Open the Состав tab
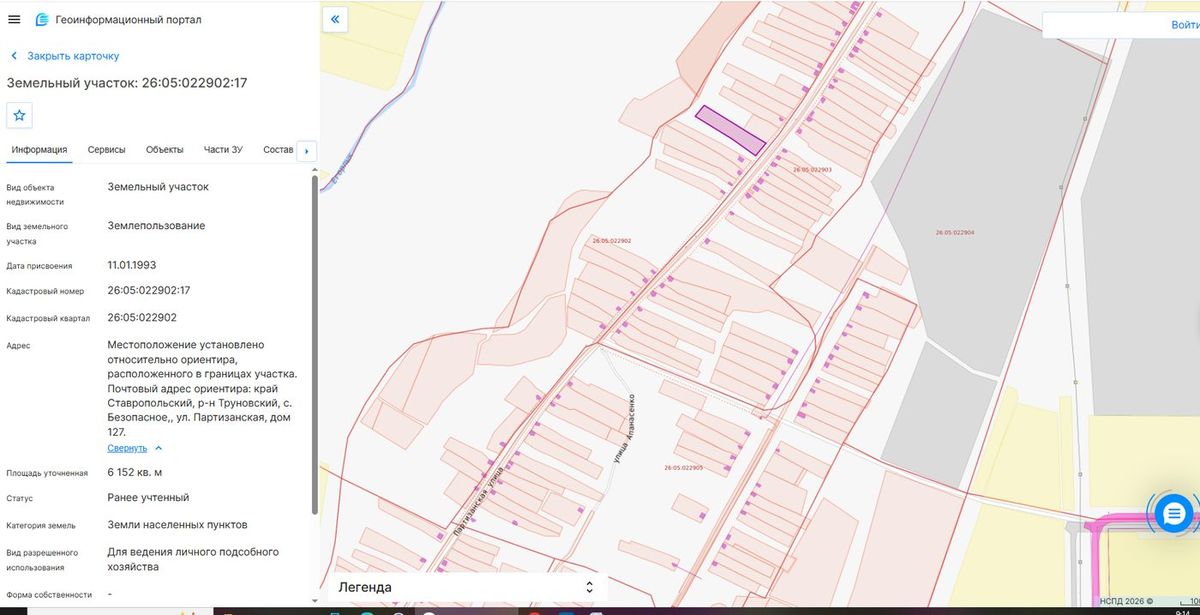Image resolution: width=1200 pixels, height=615 pixels. [278, 150]
